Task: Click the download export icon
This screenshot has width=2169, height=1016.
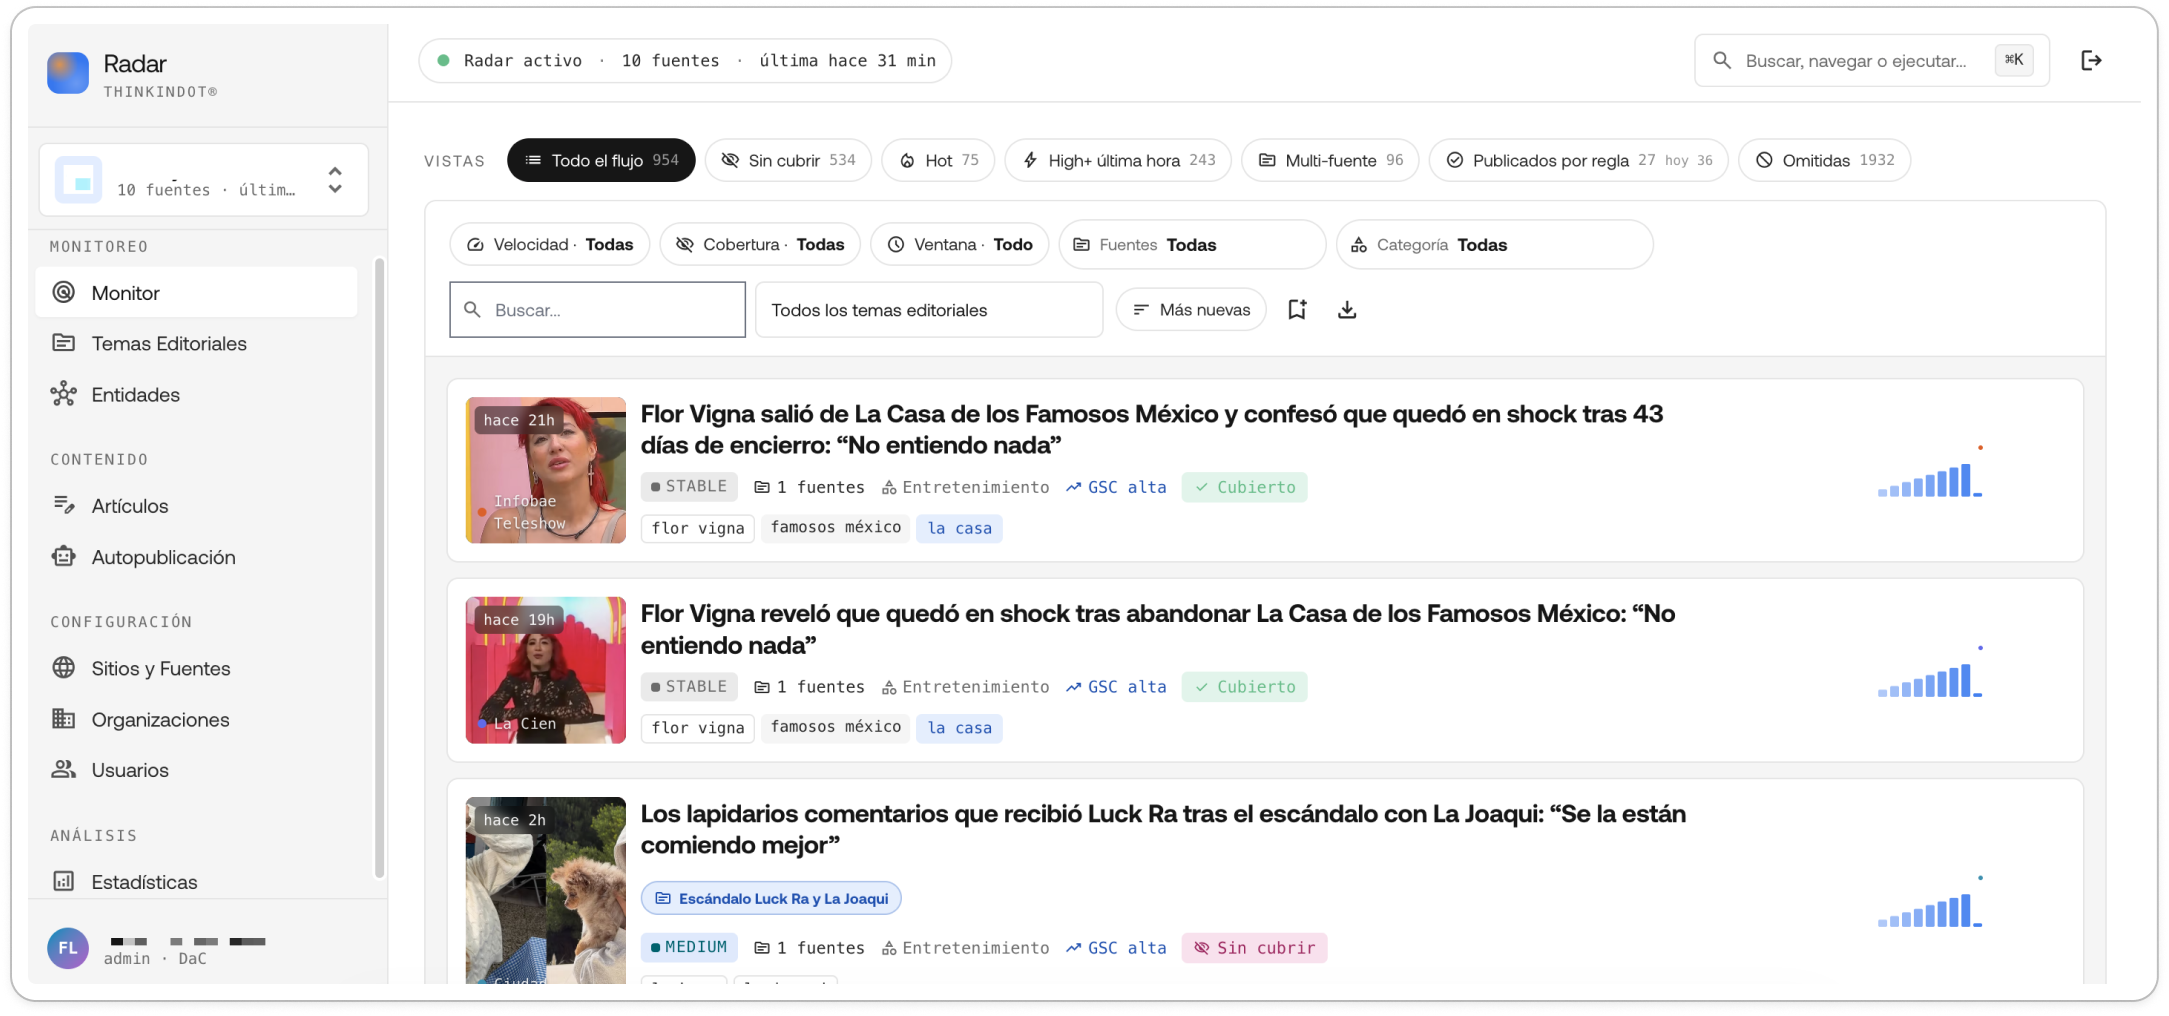Action: (1347, 310)
